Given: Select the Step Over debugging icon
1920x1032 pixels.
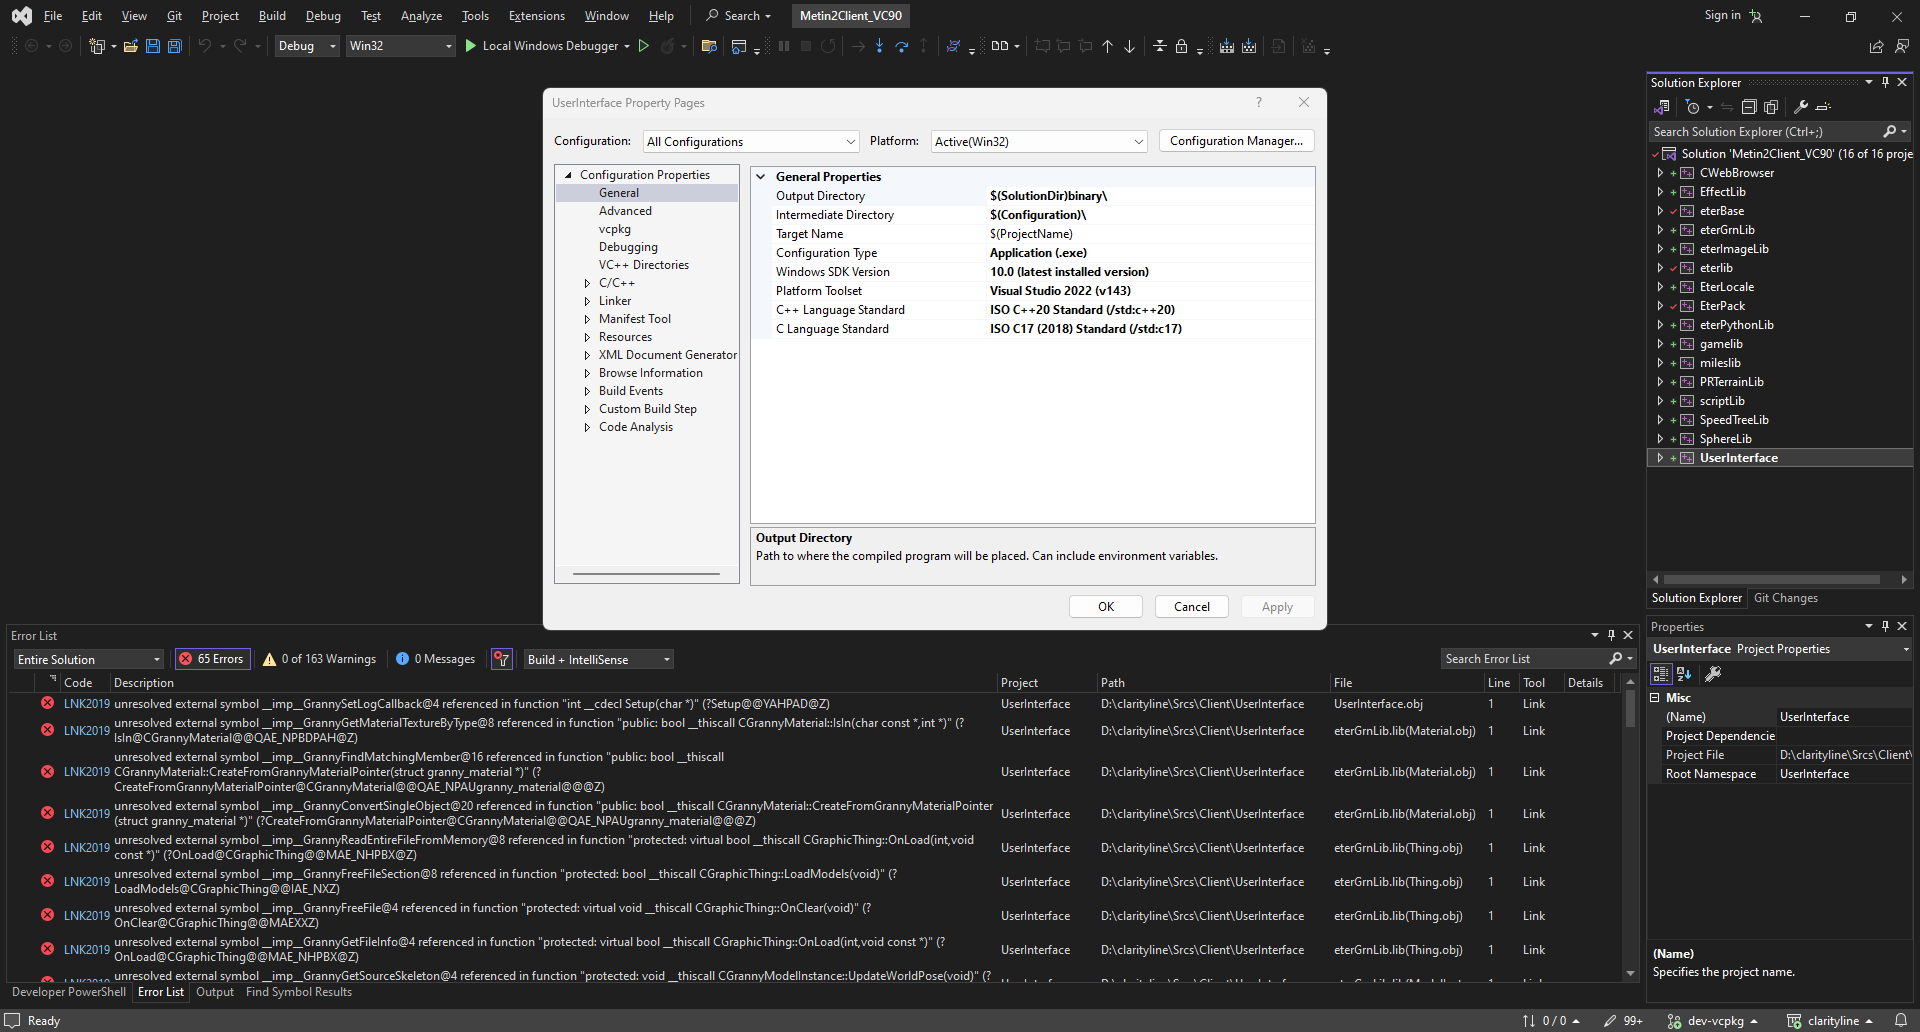Looking at the screenshot, I should coord(902,46).
